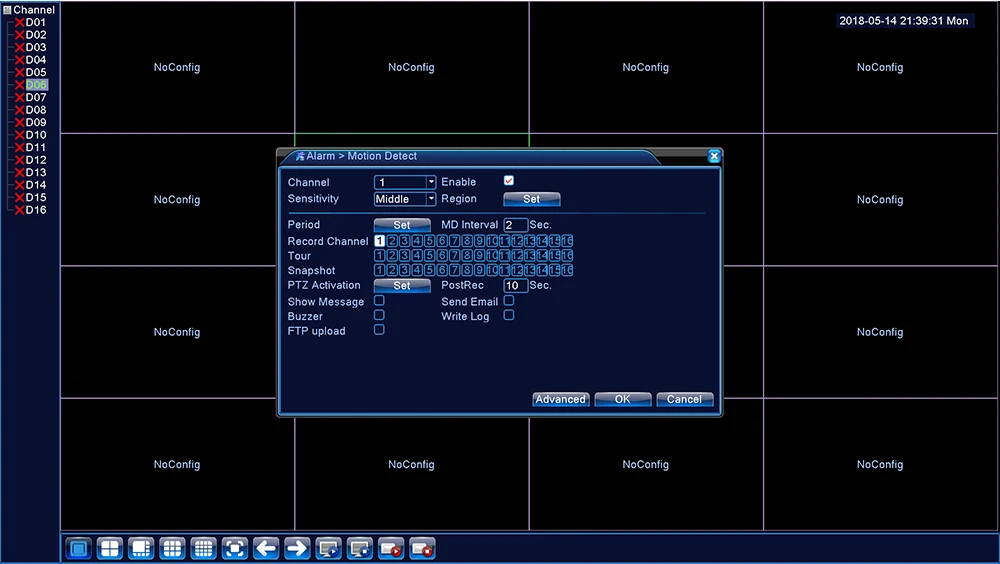The image size is (1000, 564).
Task: Toggle the FTP upload checkbox
Action: (379, 330)
